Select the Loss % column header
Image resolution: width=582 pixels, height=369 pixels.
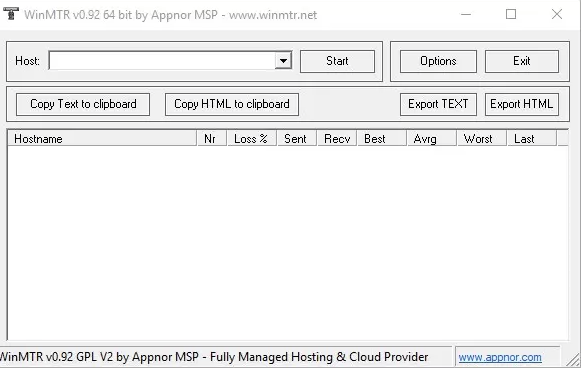[x=252, y=139]
